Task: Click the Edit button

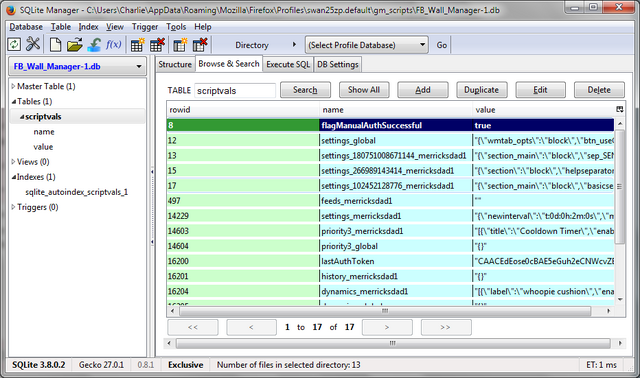Action: pos(540,90)
